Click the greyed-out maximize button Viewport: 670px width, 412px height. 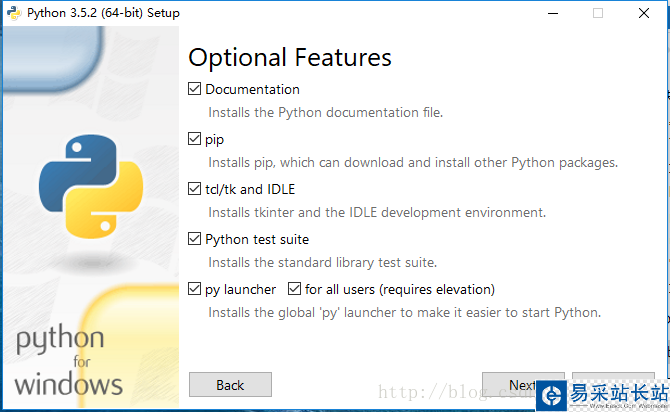[598, 13]
